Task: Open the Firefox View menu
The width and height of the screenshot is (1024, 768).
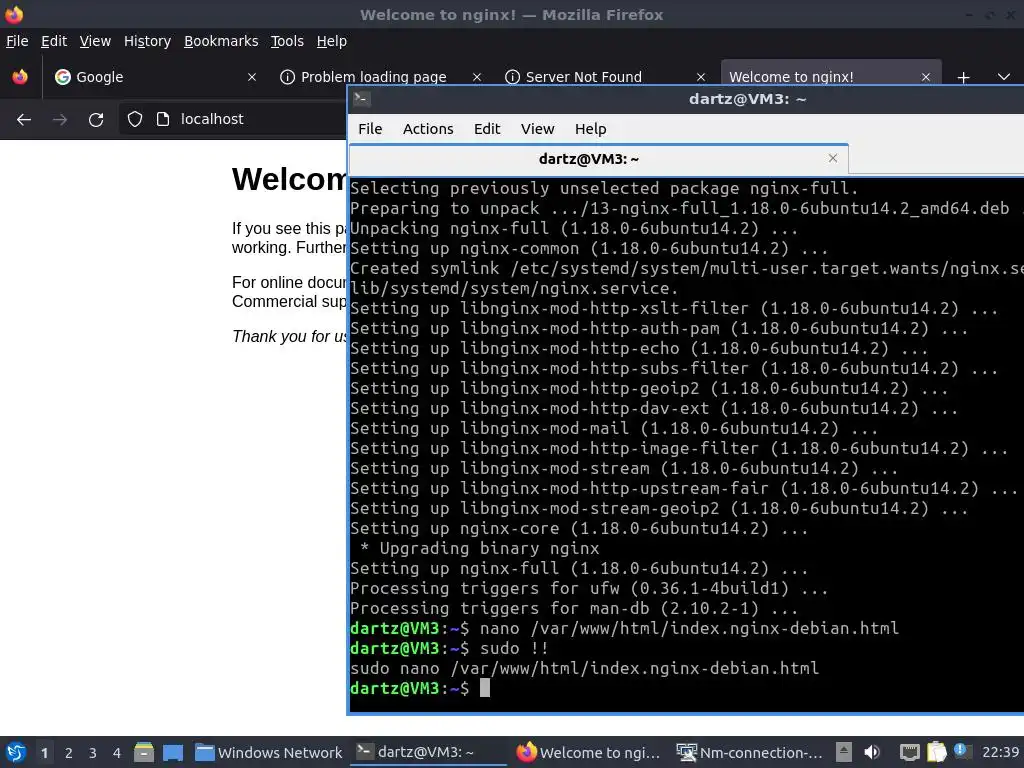Action: [x=95, y=41]
